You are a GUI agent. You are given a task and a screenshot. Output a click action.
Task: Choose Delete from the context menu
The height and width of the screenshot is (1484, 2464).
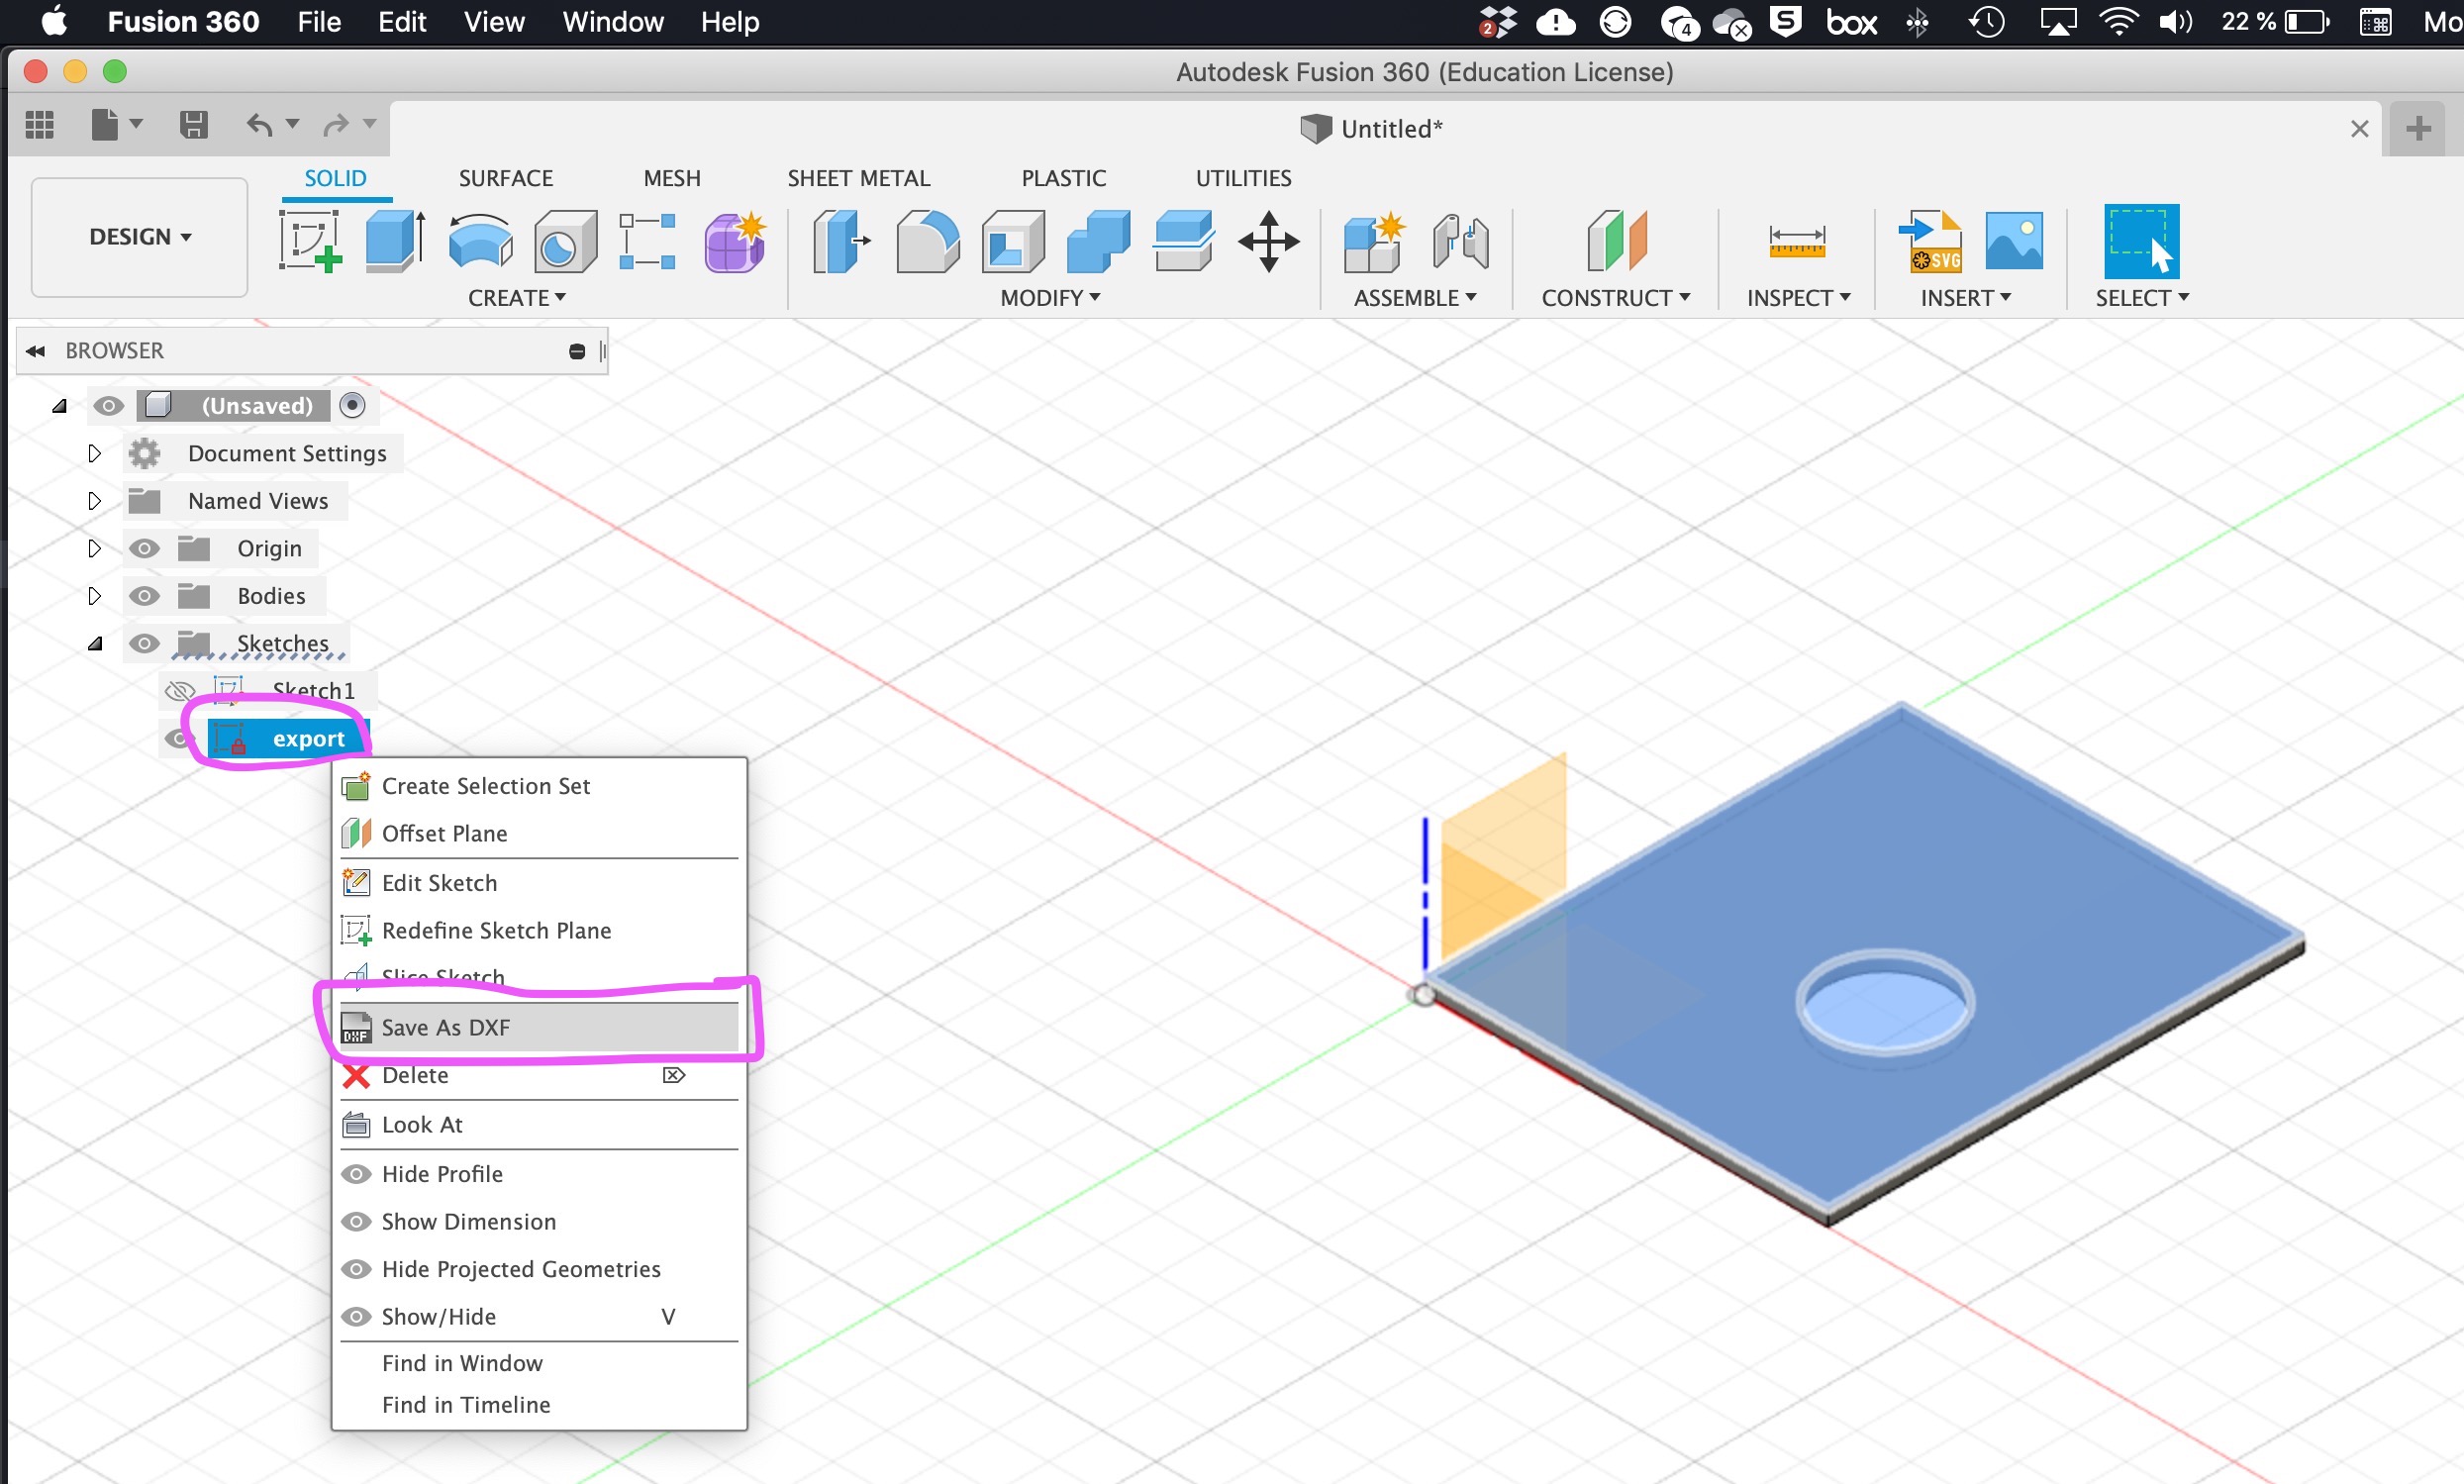(539, 1076)
